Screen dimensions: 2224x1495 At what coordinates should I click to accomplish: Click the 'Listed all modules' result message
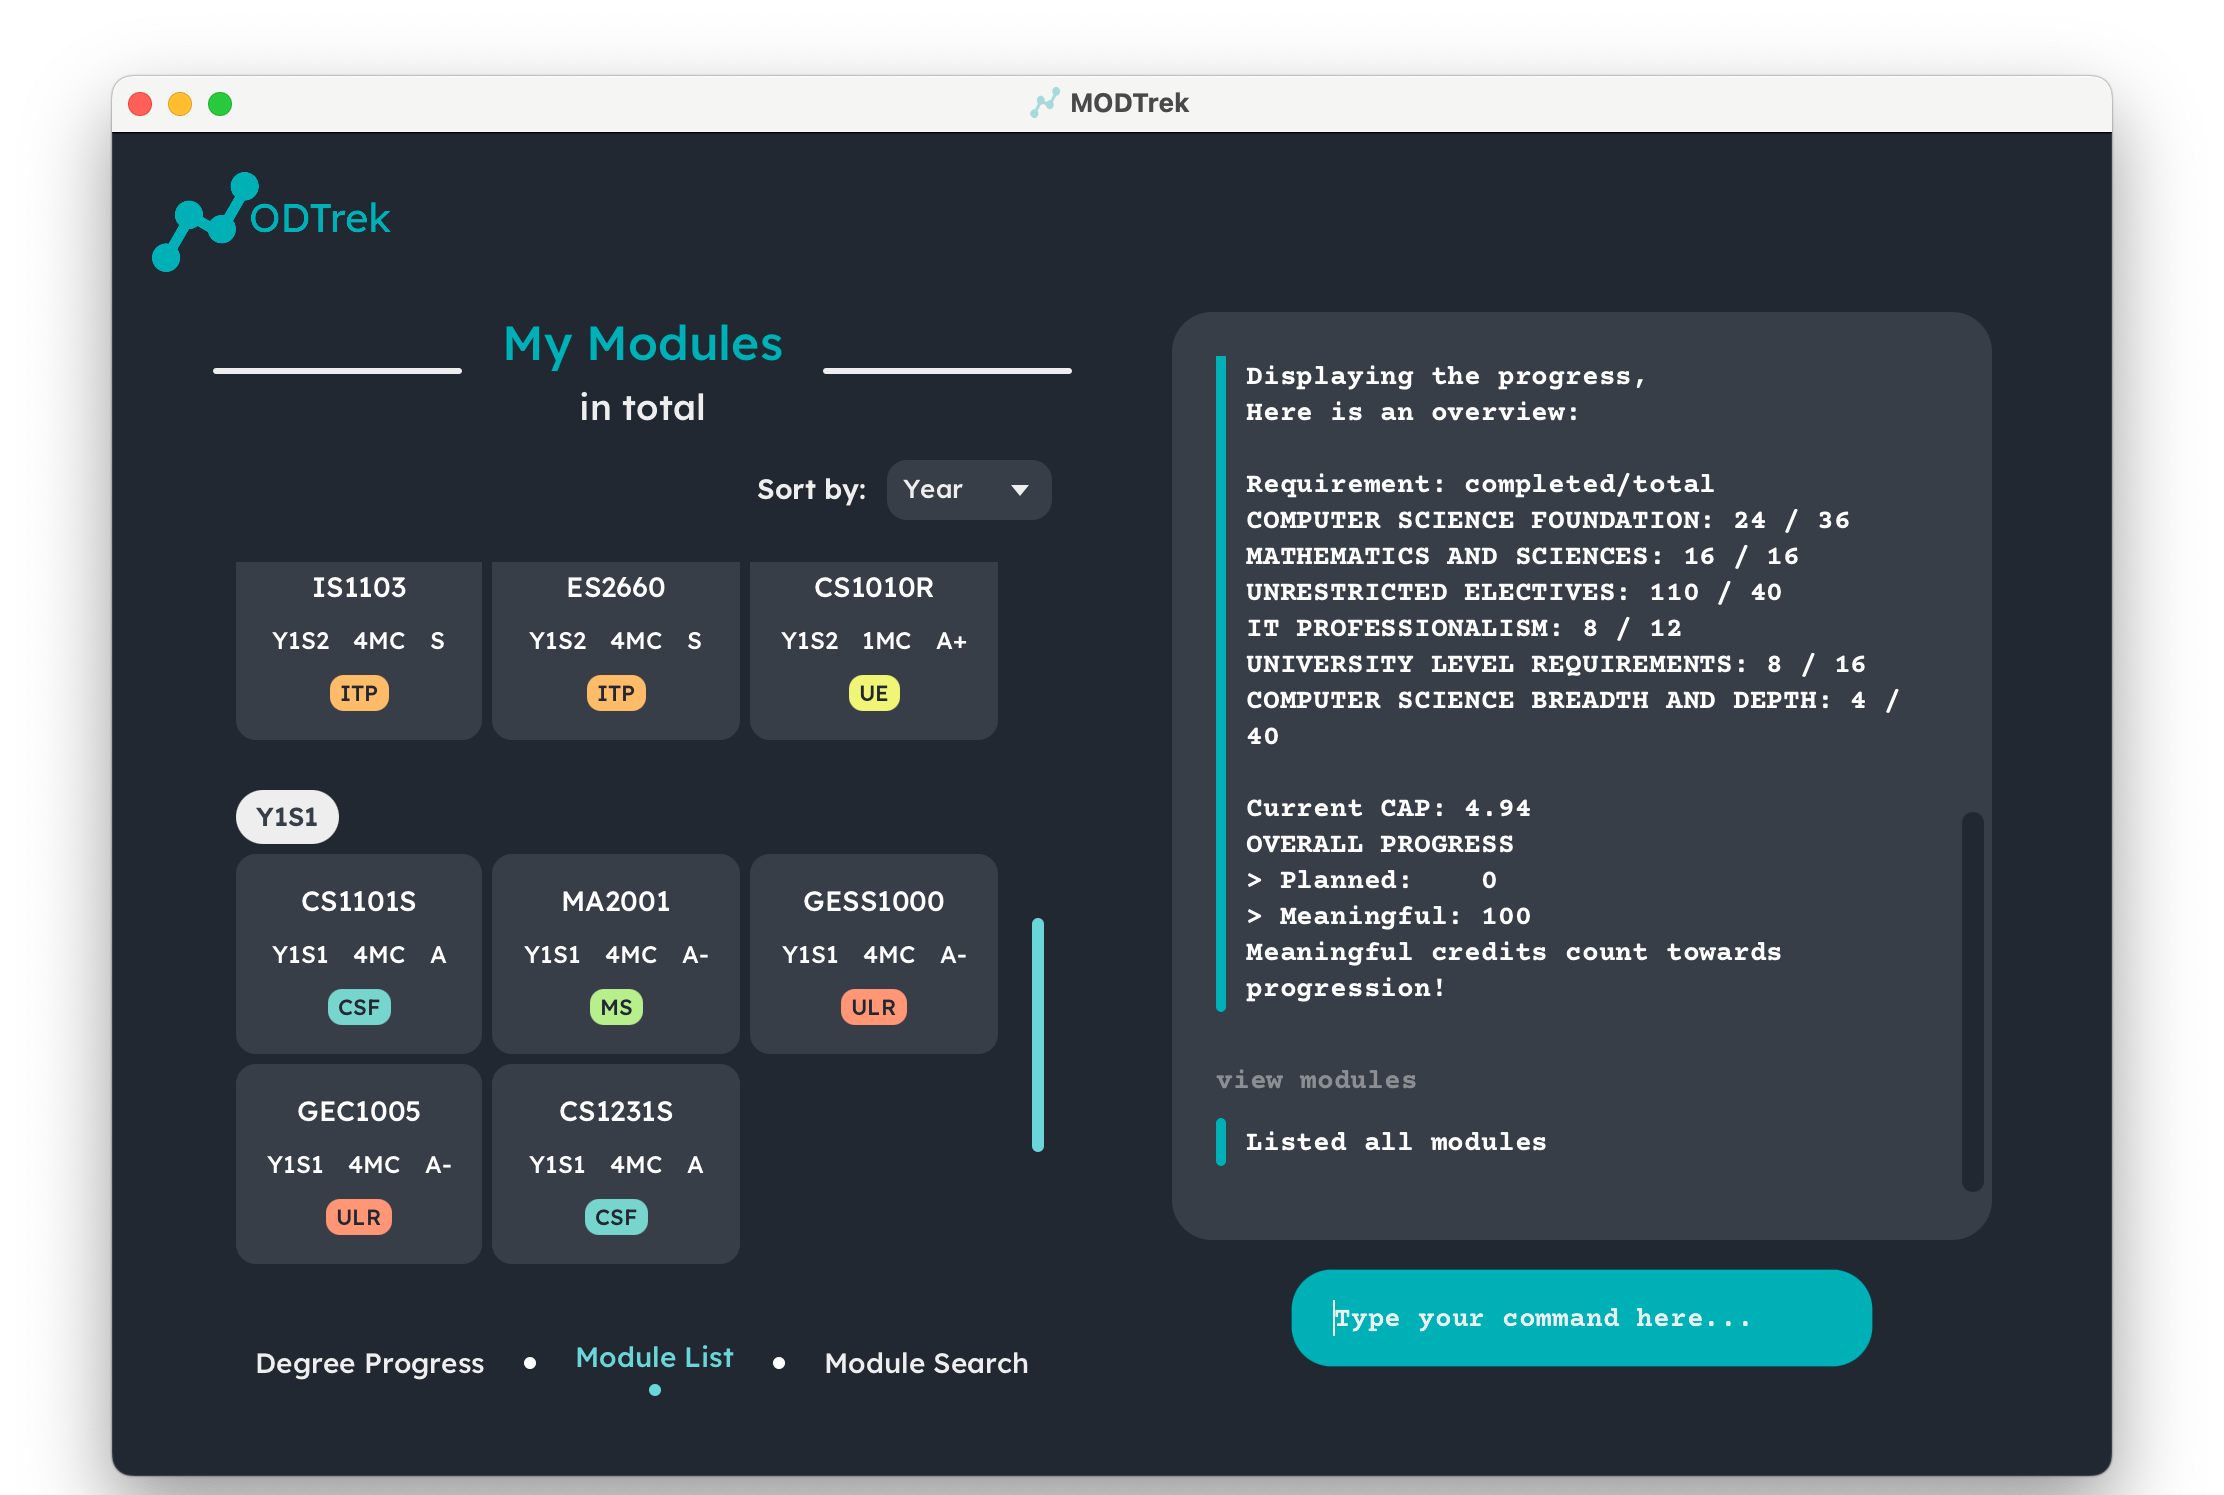tap(1396, 1142)
